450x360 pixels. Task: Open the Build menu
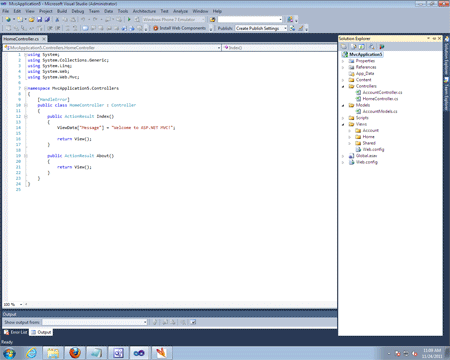(62, 11)
